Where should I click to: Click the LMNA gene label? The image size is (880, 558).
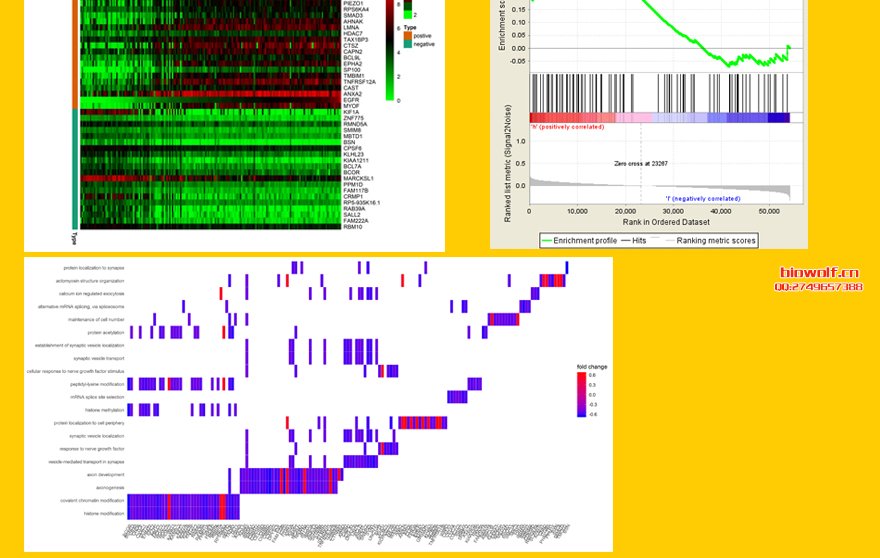pos(351,28)
